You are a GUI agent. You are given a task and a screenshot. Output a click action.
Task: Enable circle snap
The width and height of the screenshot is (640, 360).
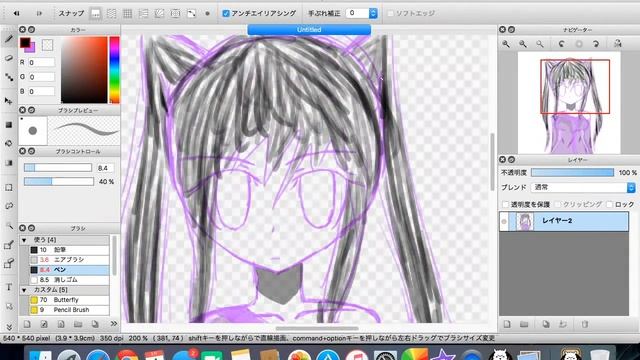[175, 13]
